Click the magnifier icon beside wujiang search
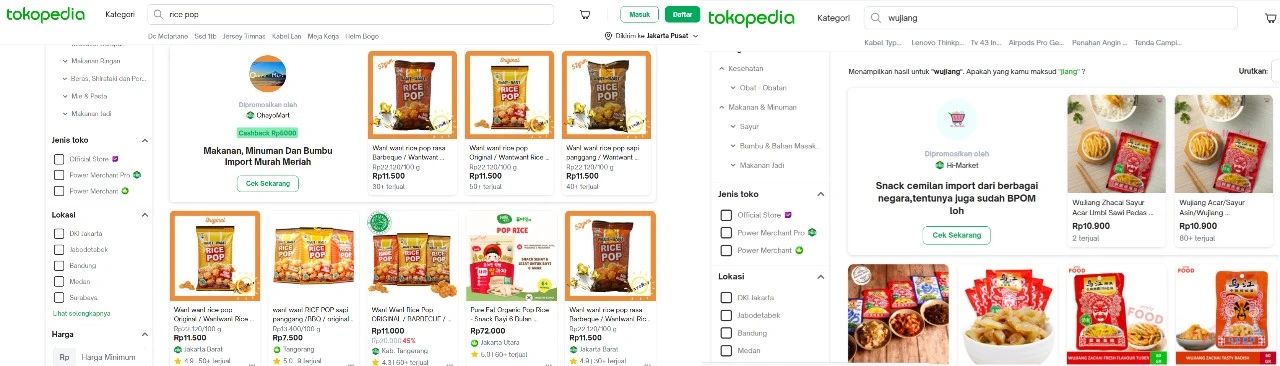Viewport: 1280px width, 366px height. click(876, 18)
